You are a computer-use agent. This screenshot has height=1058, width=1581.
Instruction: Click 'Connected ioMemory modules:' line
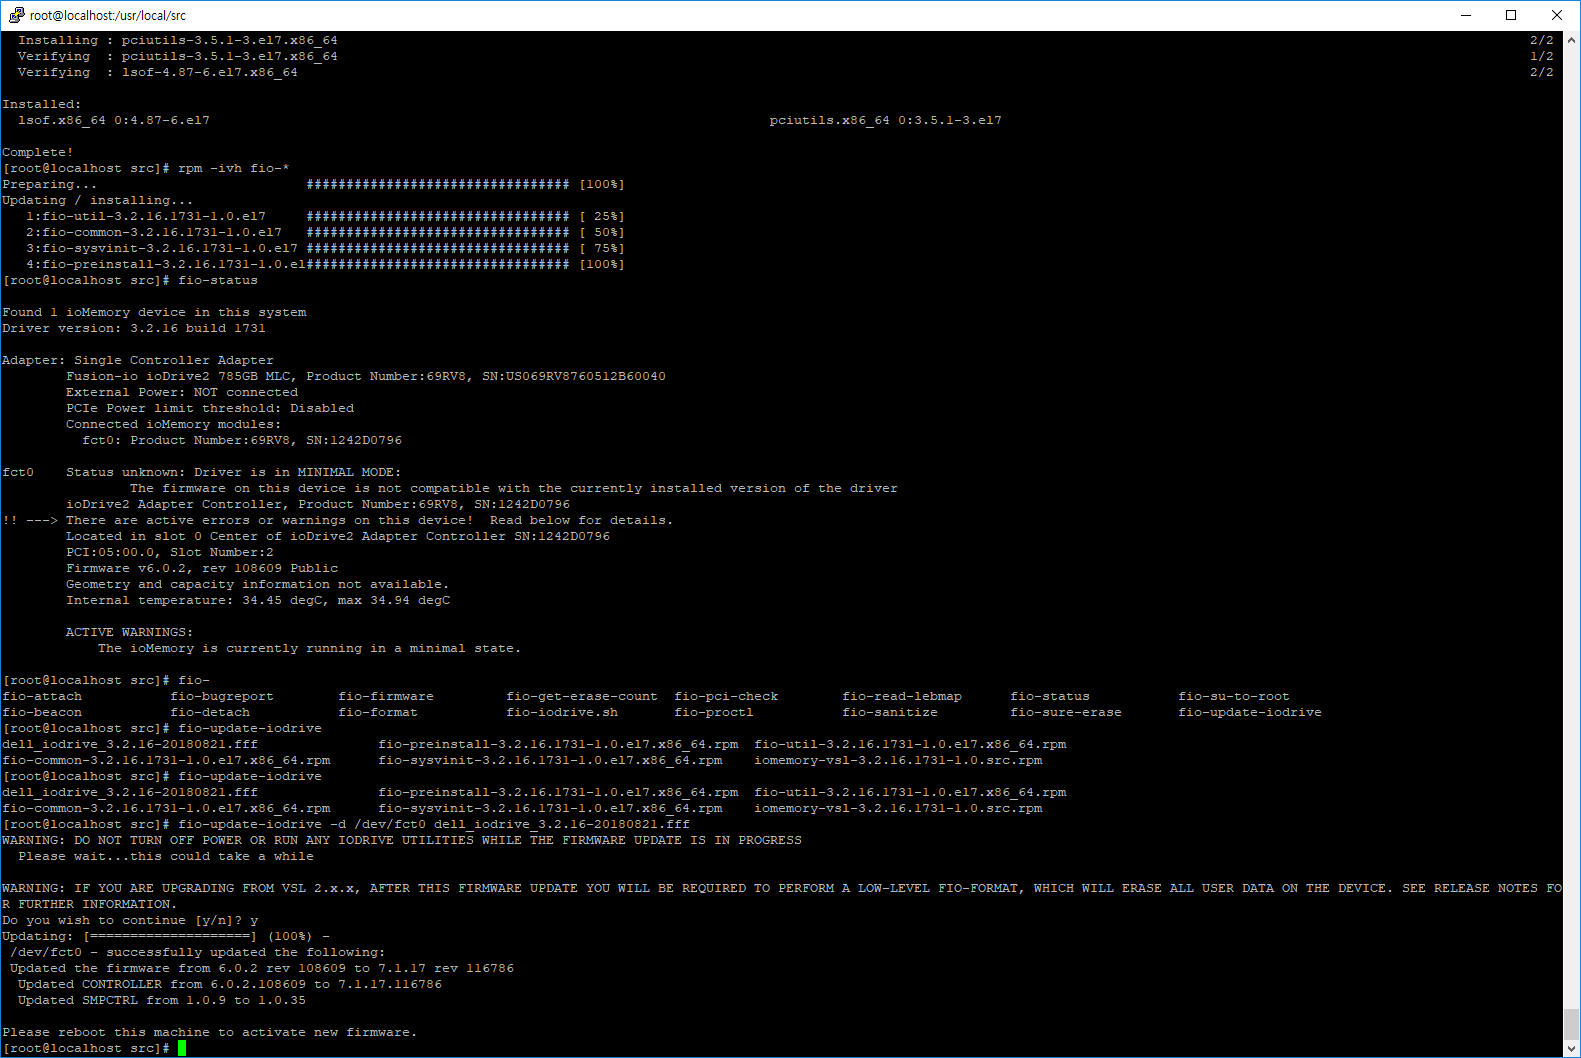coord(174,424)
